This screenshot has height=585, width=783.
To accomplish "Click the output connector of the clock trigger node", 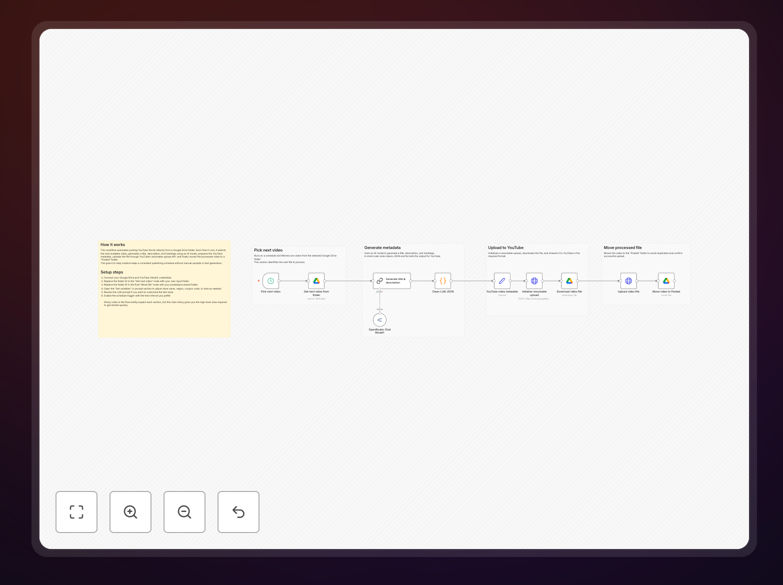I will (280, 281).
